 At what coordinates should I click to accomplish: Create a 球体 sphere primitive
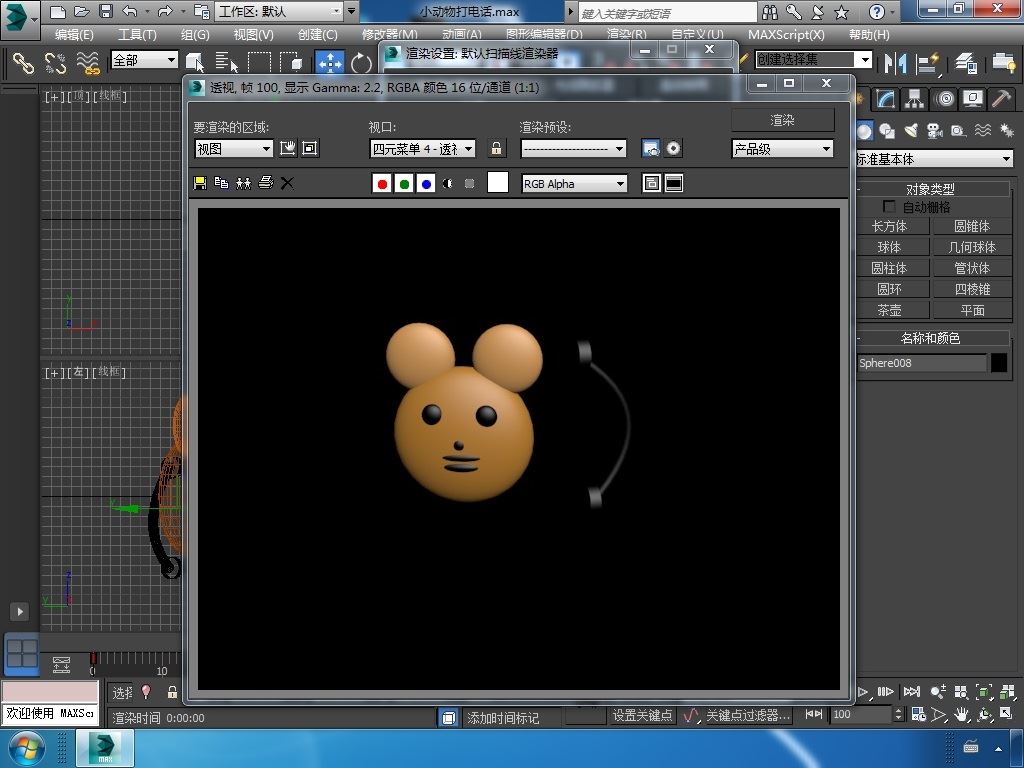[889, 247]
